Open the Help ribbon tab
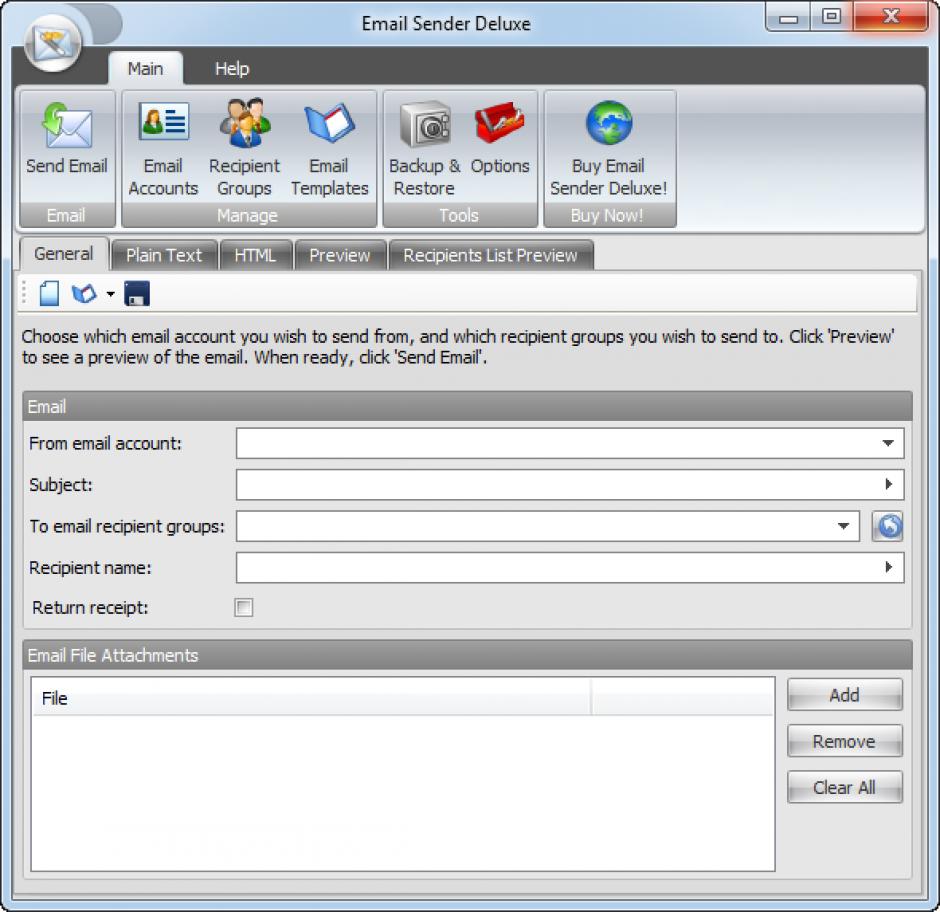This screenshot has height=912, width=940. 232,68
